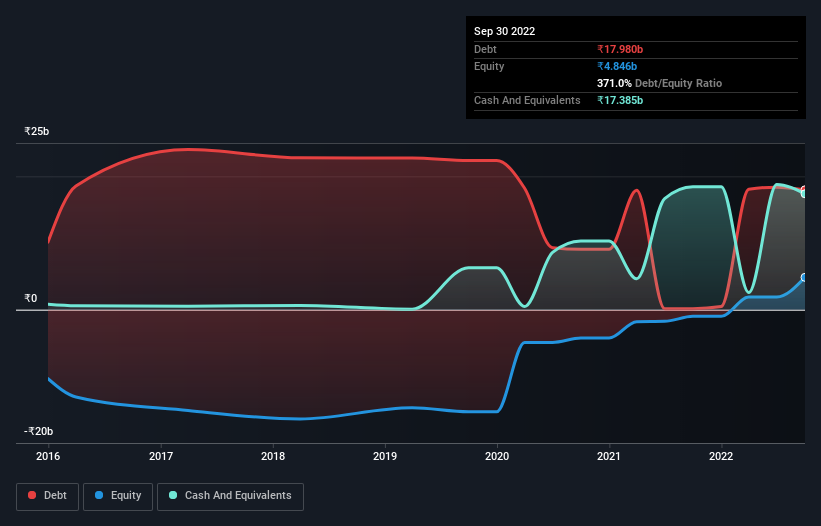Toggle the Debt series legend button

coord(48,496)
